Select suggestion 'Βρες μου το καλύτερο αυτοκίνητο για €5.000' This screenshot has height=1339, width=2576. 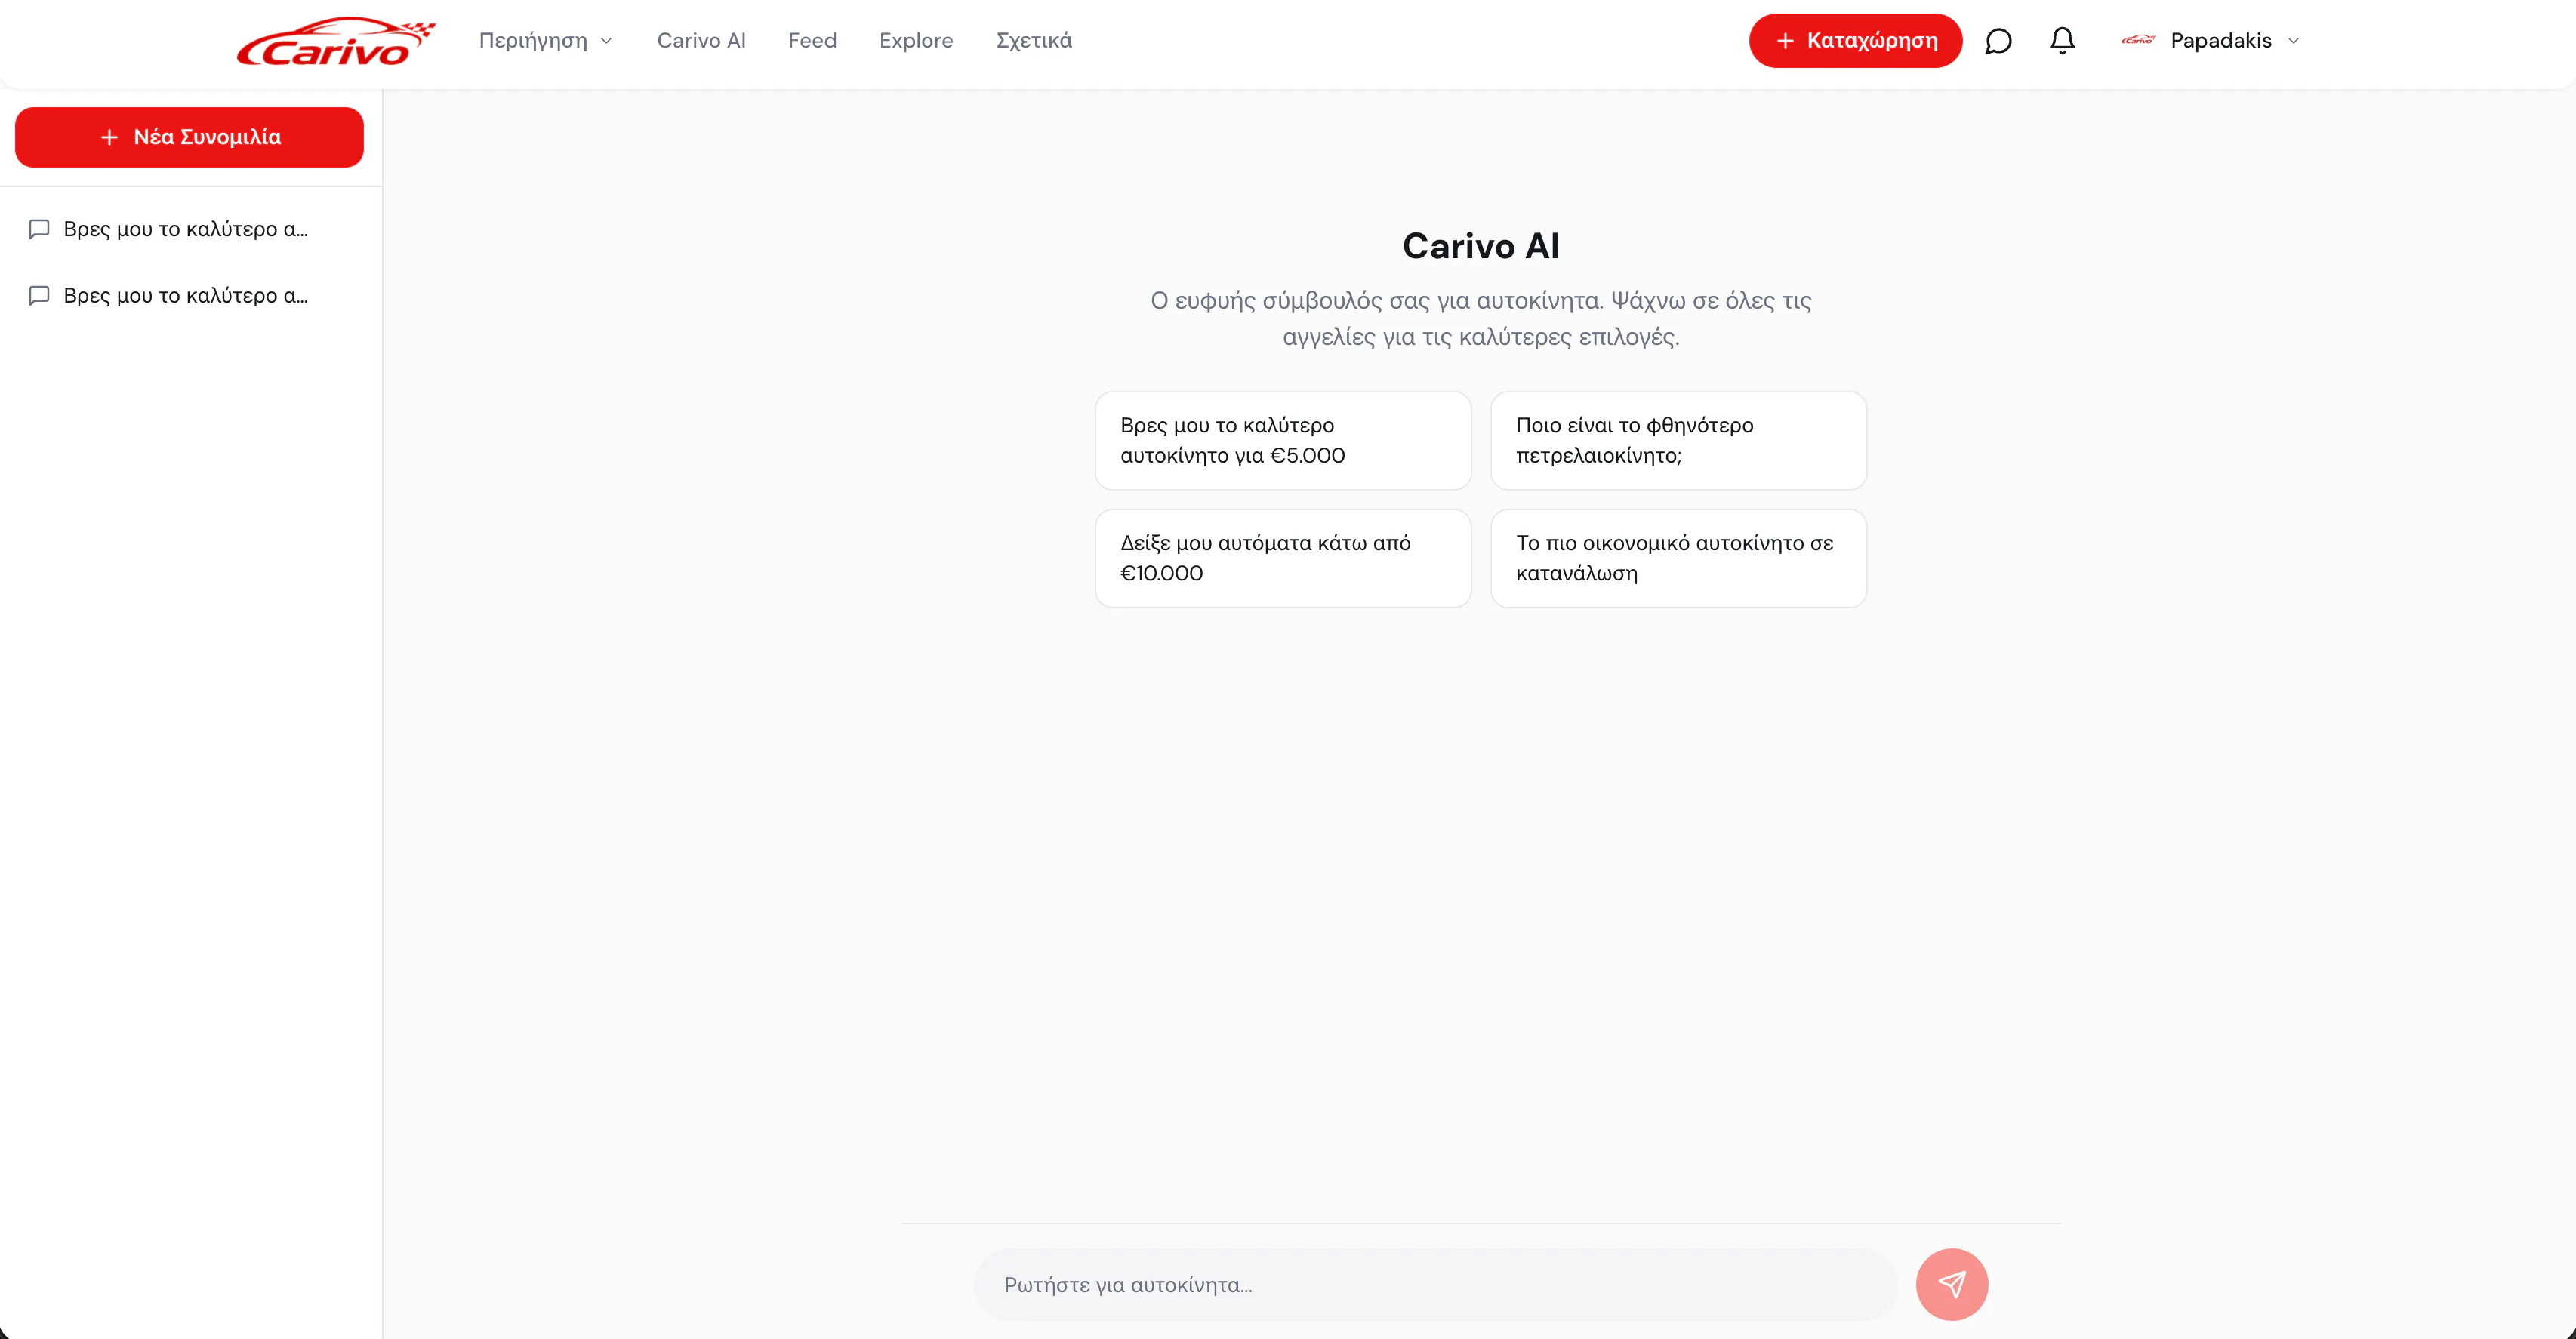coord(1283,441)
